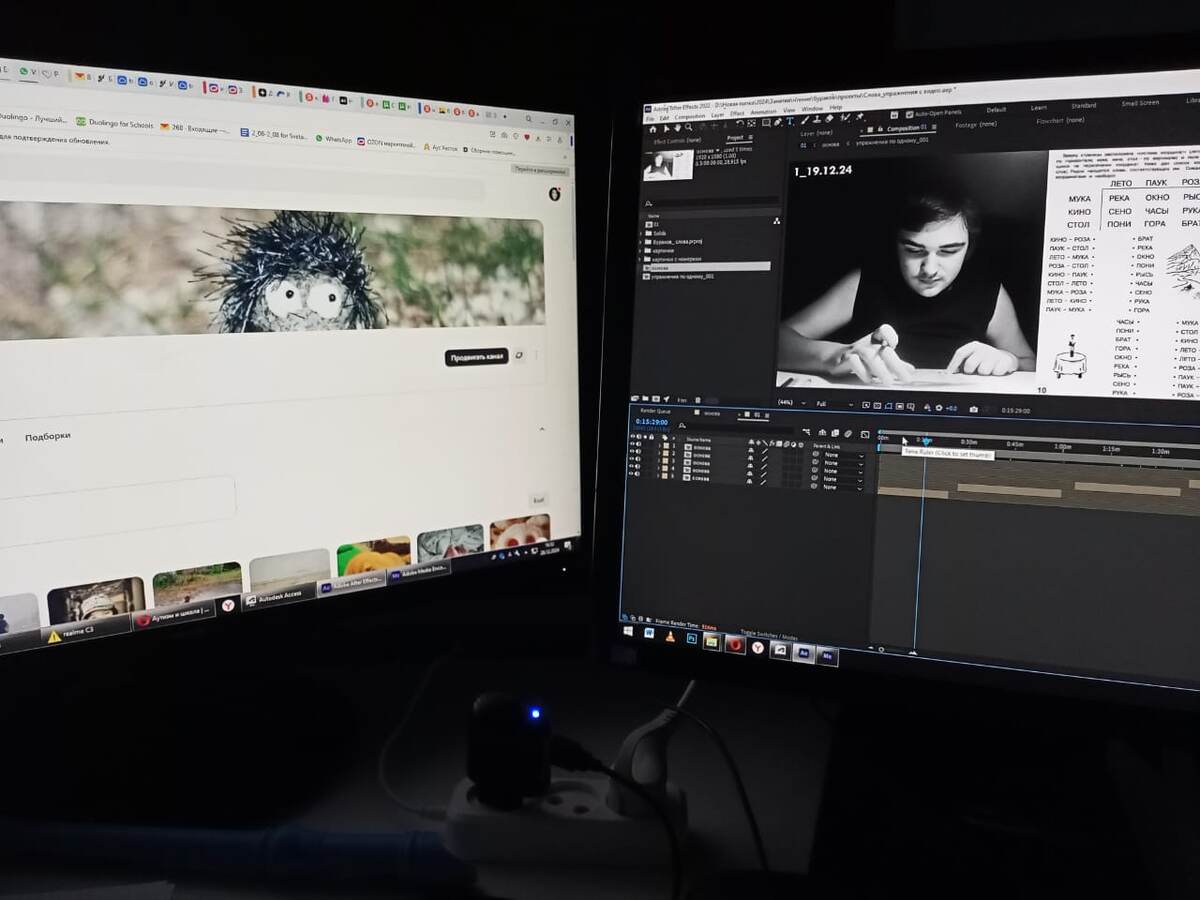Switch to the Small Screen workspace

click(x=1140, y=103)
